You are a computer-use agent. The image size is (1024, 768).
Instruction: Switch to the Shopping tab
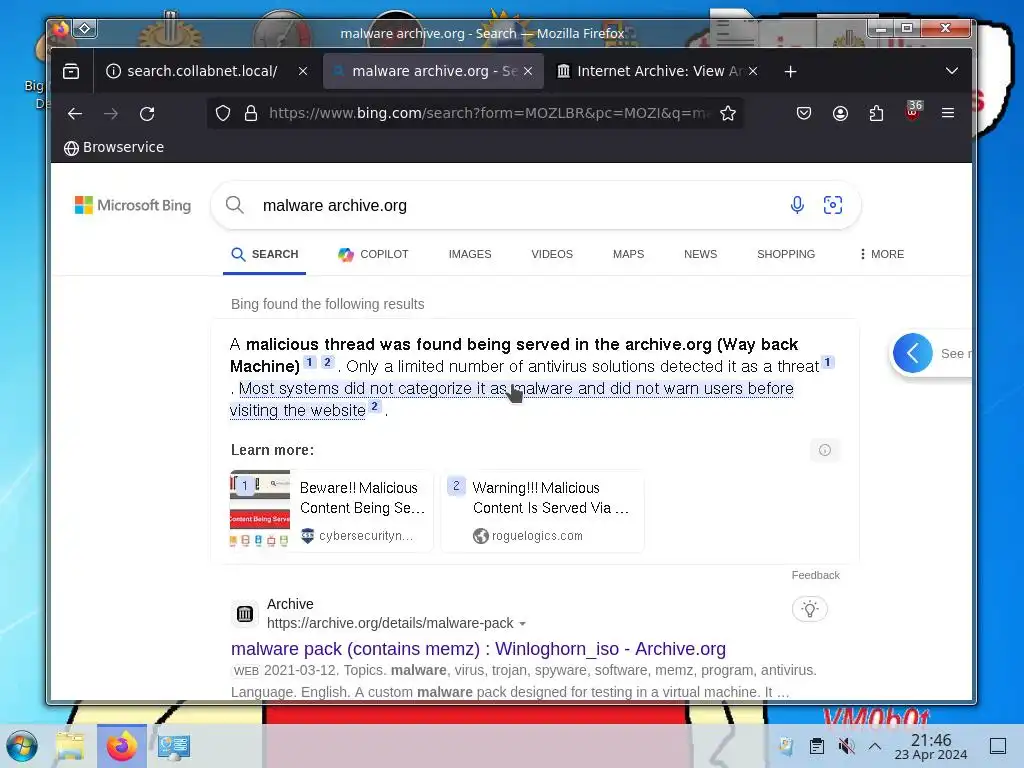tap(786, 254)
